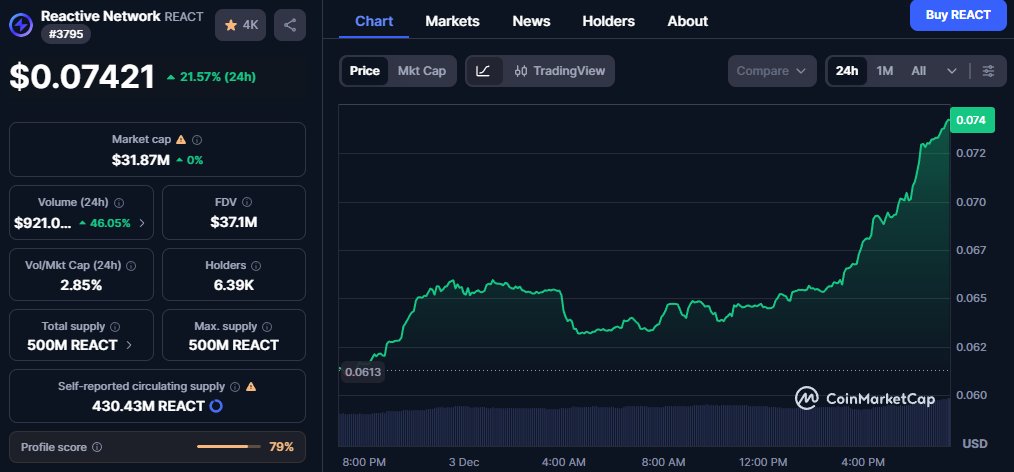Open the Max. supply info icon
This screenshot has height=472, width=1014.
click(267, 327)
